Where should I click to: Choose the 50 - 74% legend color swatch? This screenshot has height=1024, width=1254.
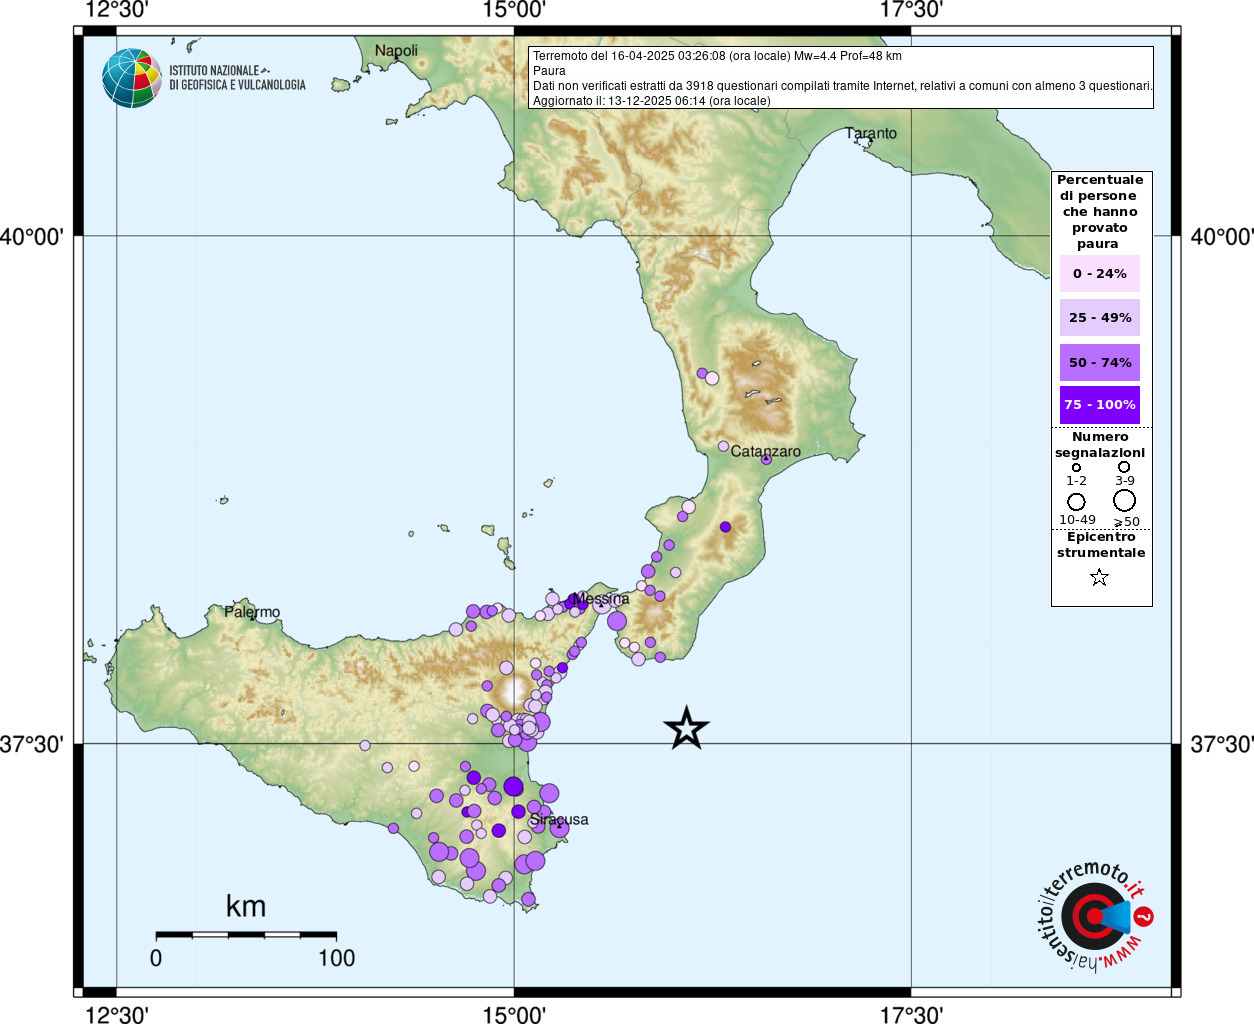coord(1099,362)
